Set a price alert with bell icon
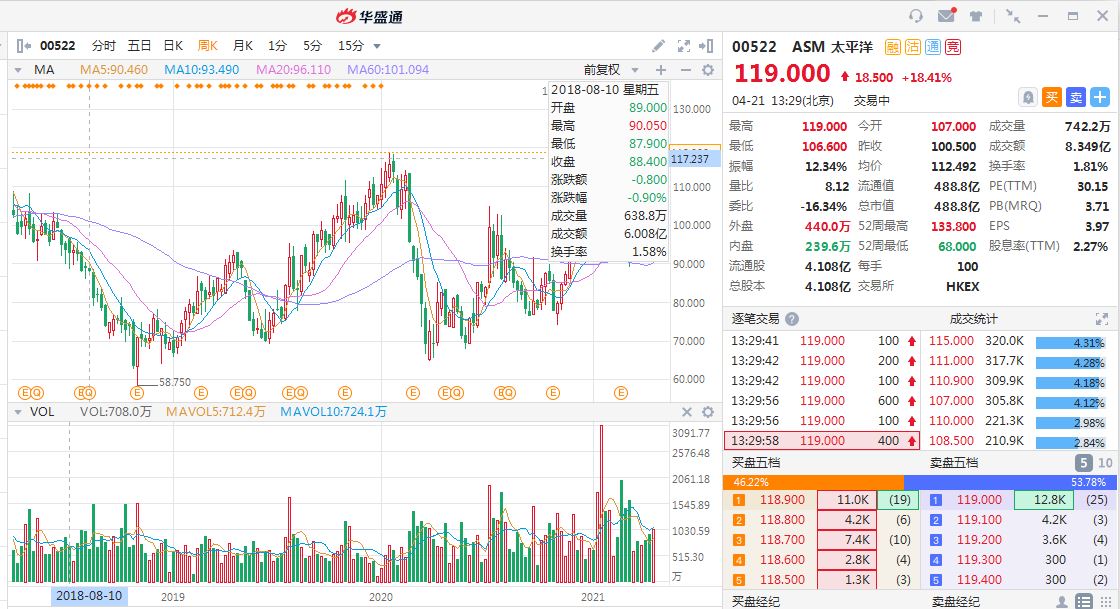This screenshot has width=1120, height=609. point(1027,97)
